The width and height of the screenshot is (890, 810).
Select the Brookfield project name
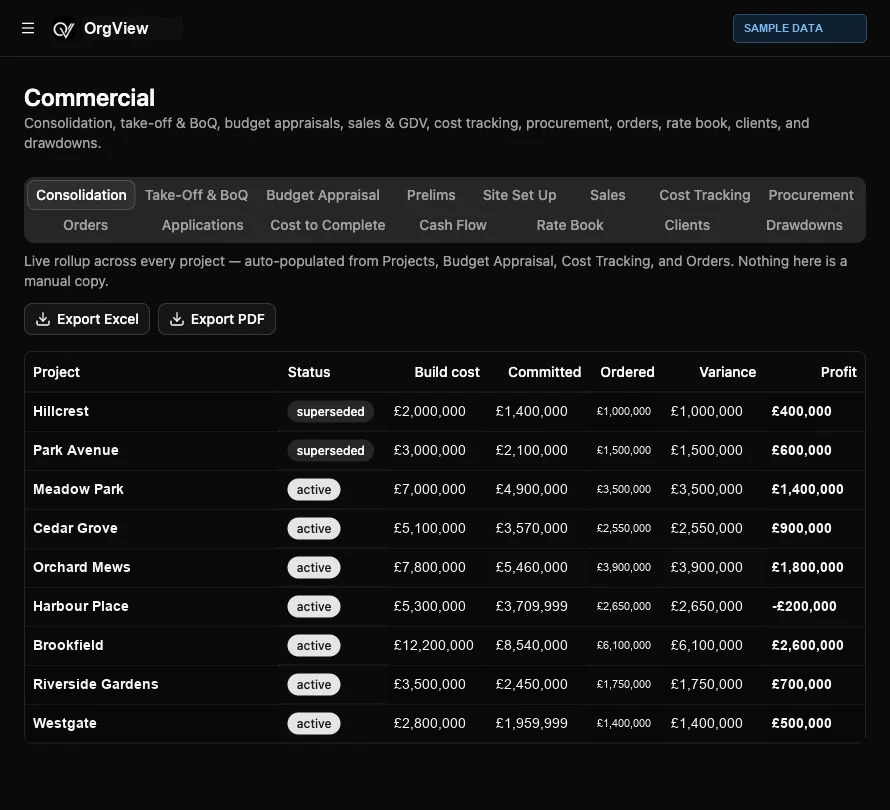pos(68,645)
